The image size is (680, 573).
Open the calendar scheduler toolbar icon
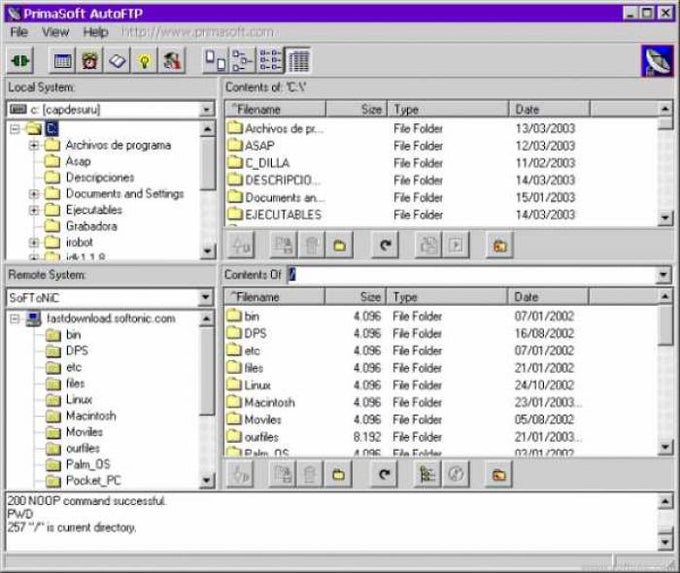pos(62,60)
